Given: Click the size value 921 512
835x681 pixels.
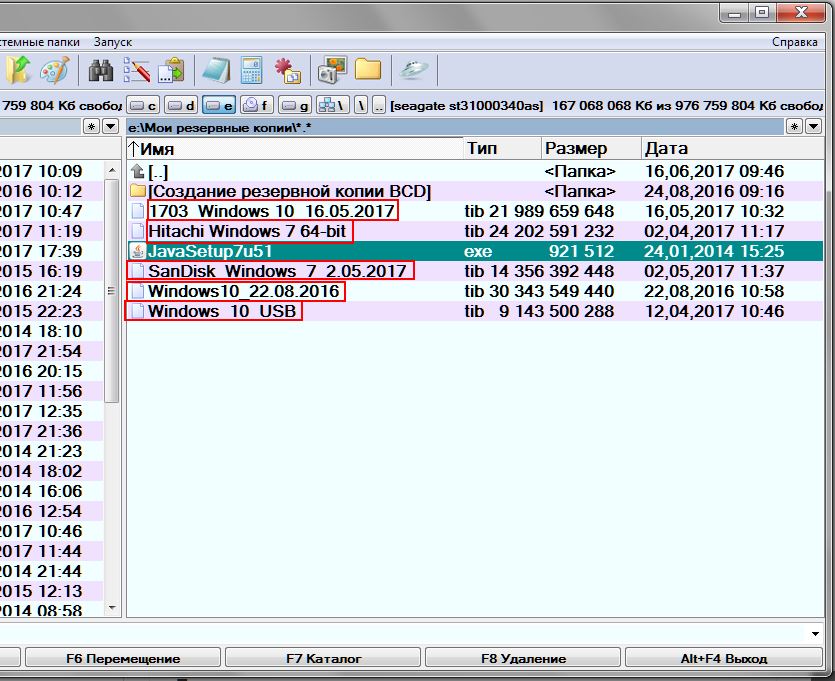Looking at the screenshot, I should click(582, 251).
